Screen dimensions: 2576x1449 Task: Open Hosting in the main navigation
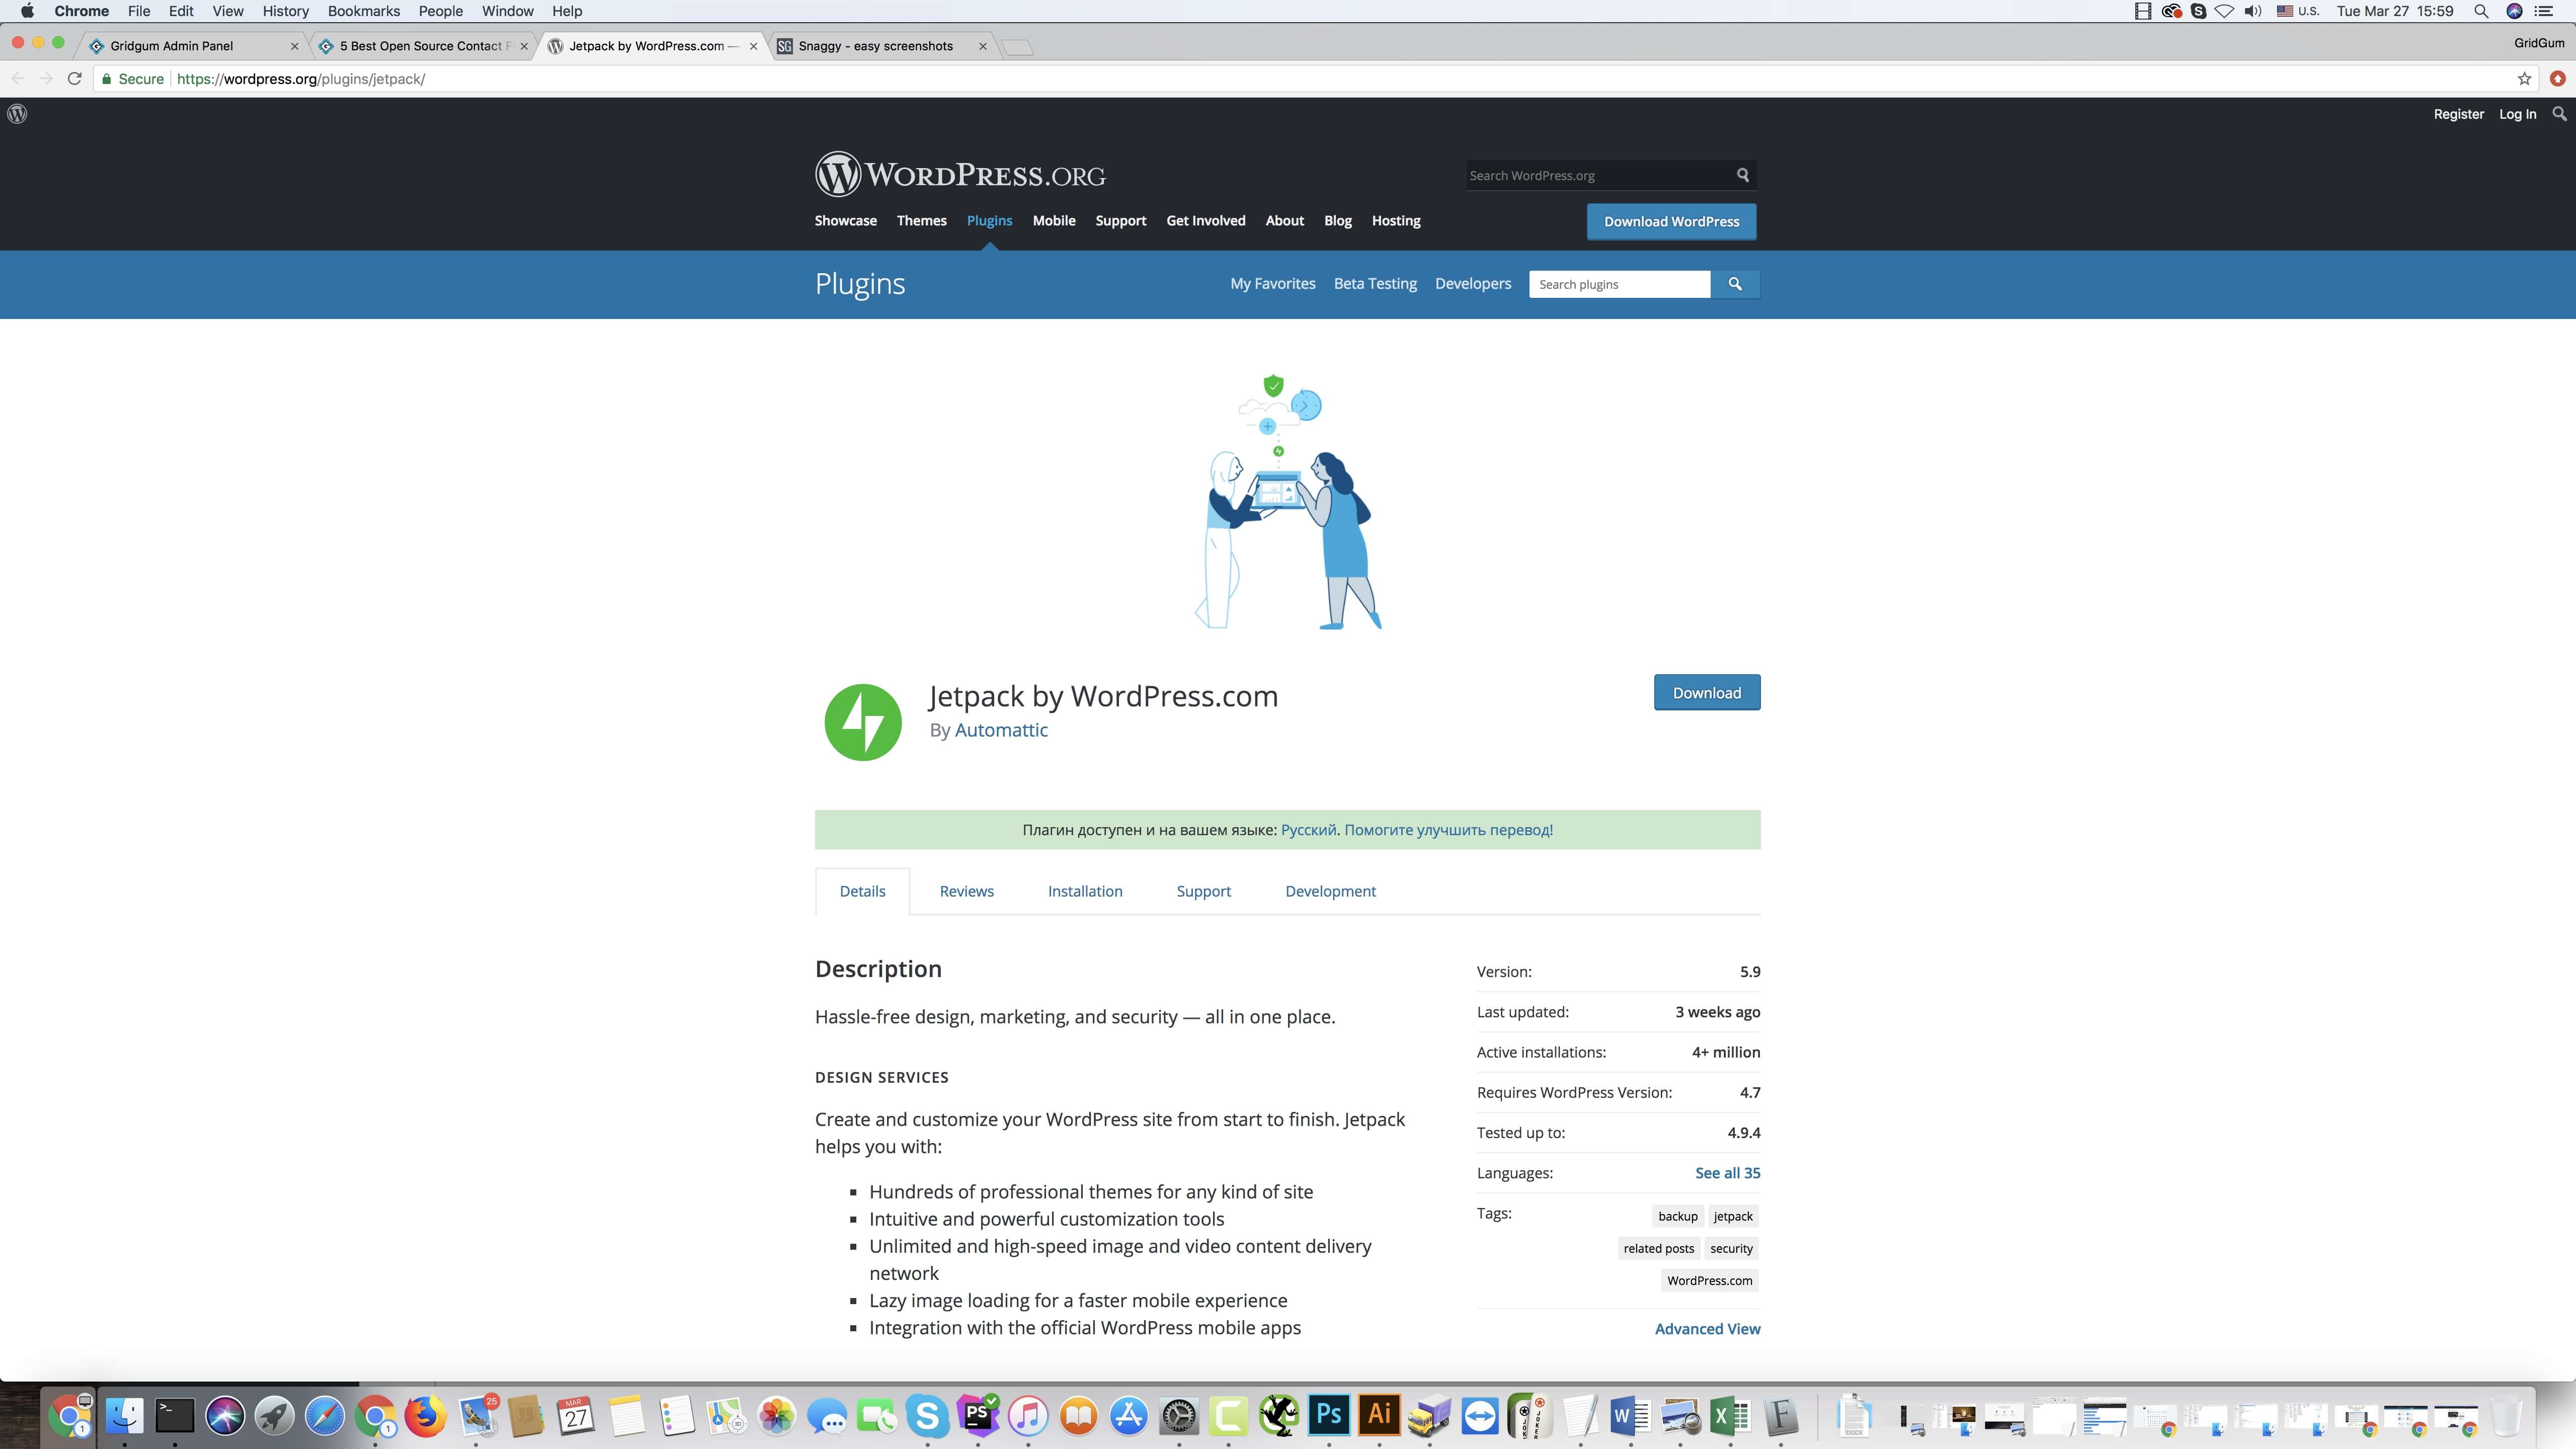point(1396,221)
